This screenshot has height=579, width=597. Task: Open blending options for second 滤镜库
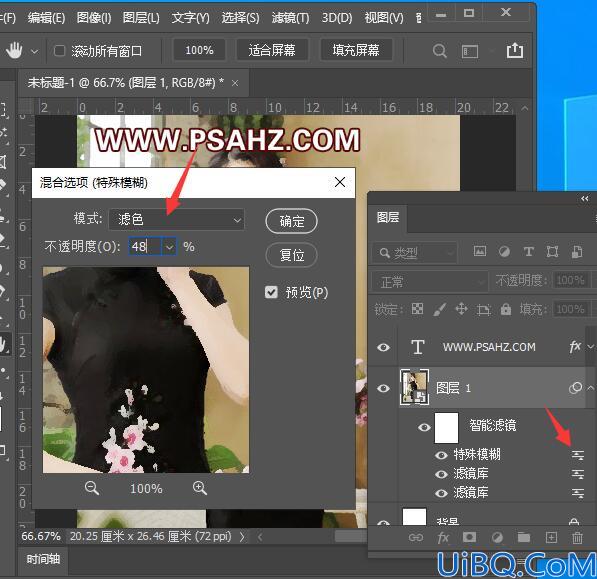577,493
